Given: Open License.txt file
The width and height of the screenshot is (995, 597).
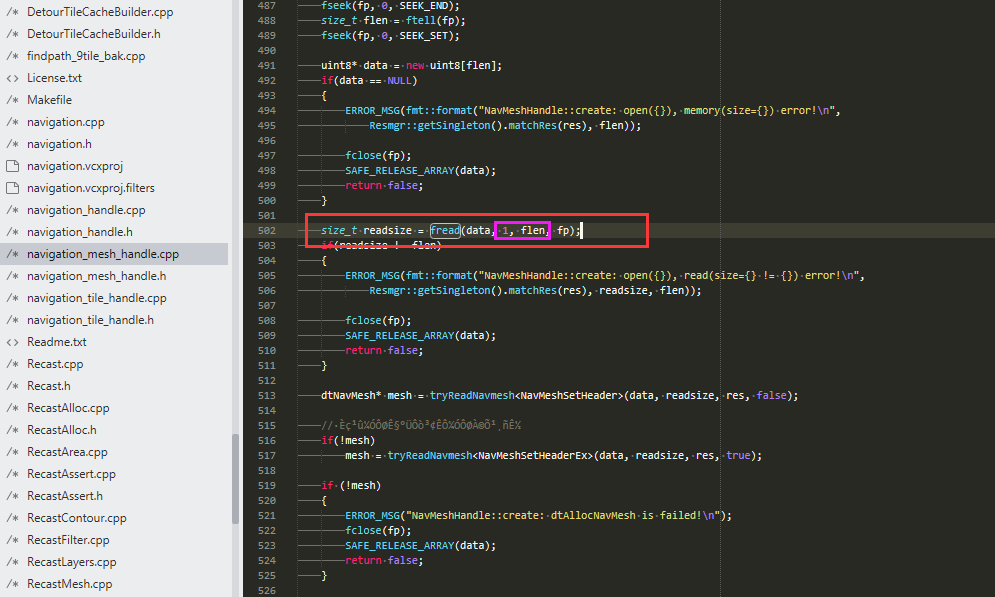Looking at the screenshot, I should [x=54, y=78].
